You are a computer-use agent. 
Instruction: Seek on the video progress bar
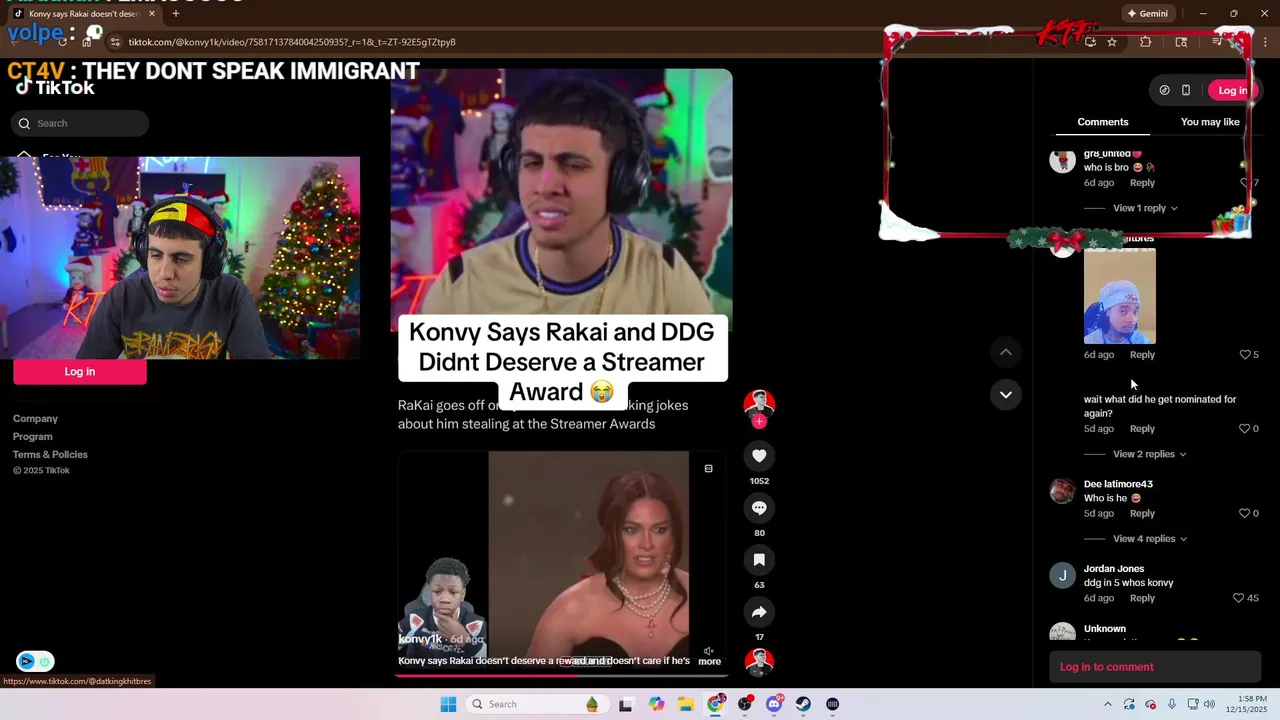click(x=561, y=675)
